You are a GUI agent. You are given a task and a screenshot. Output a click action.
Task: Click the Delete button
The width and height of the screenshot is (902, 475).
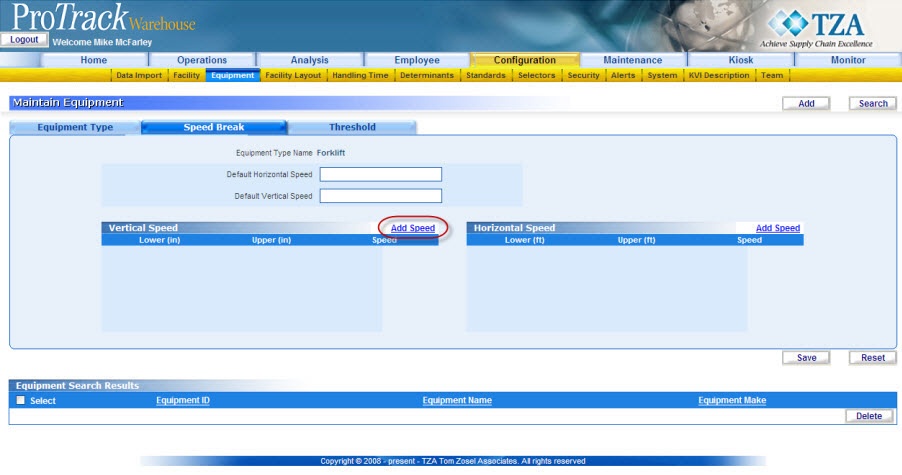coord(869,416)
